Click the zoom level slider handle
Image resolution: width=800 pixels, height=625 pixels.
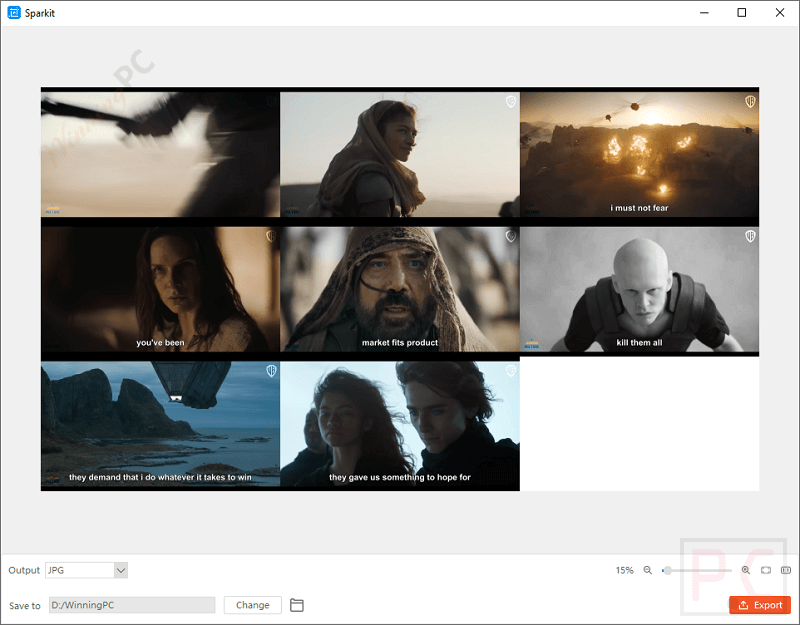[x=667, y=570]
